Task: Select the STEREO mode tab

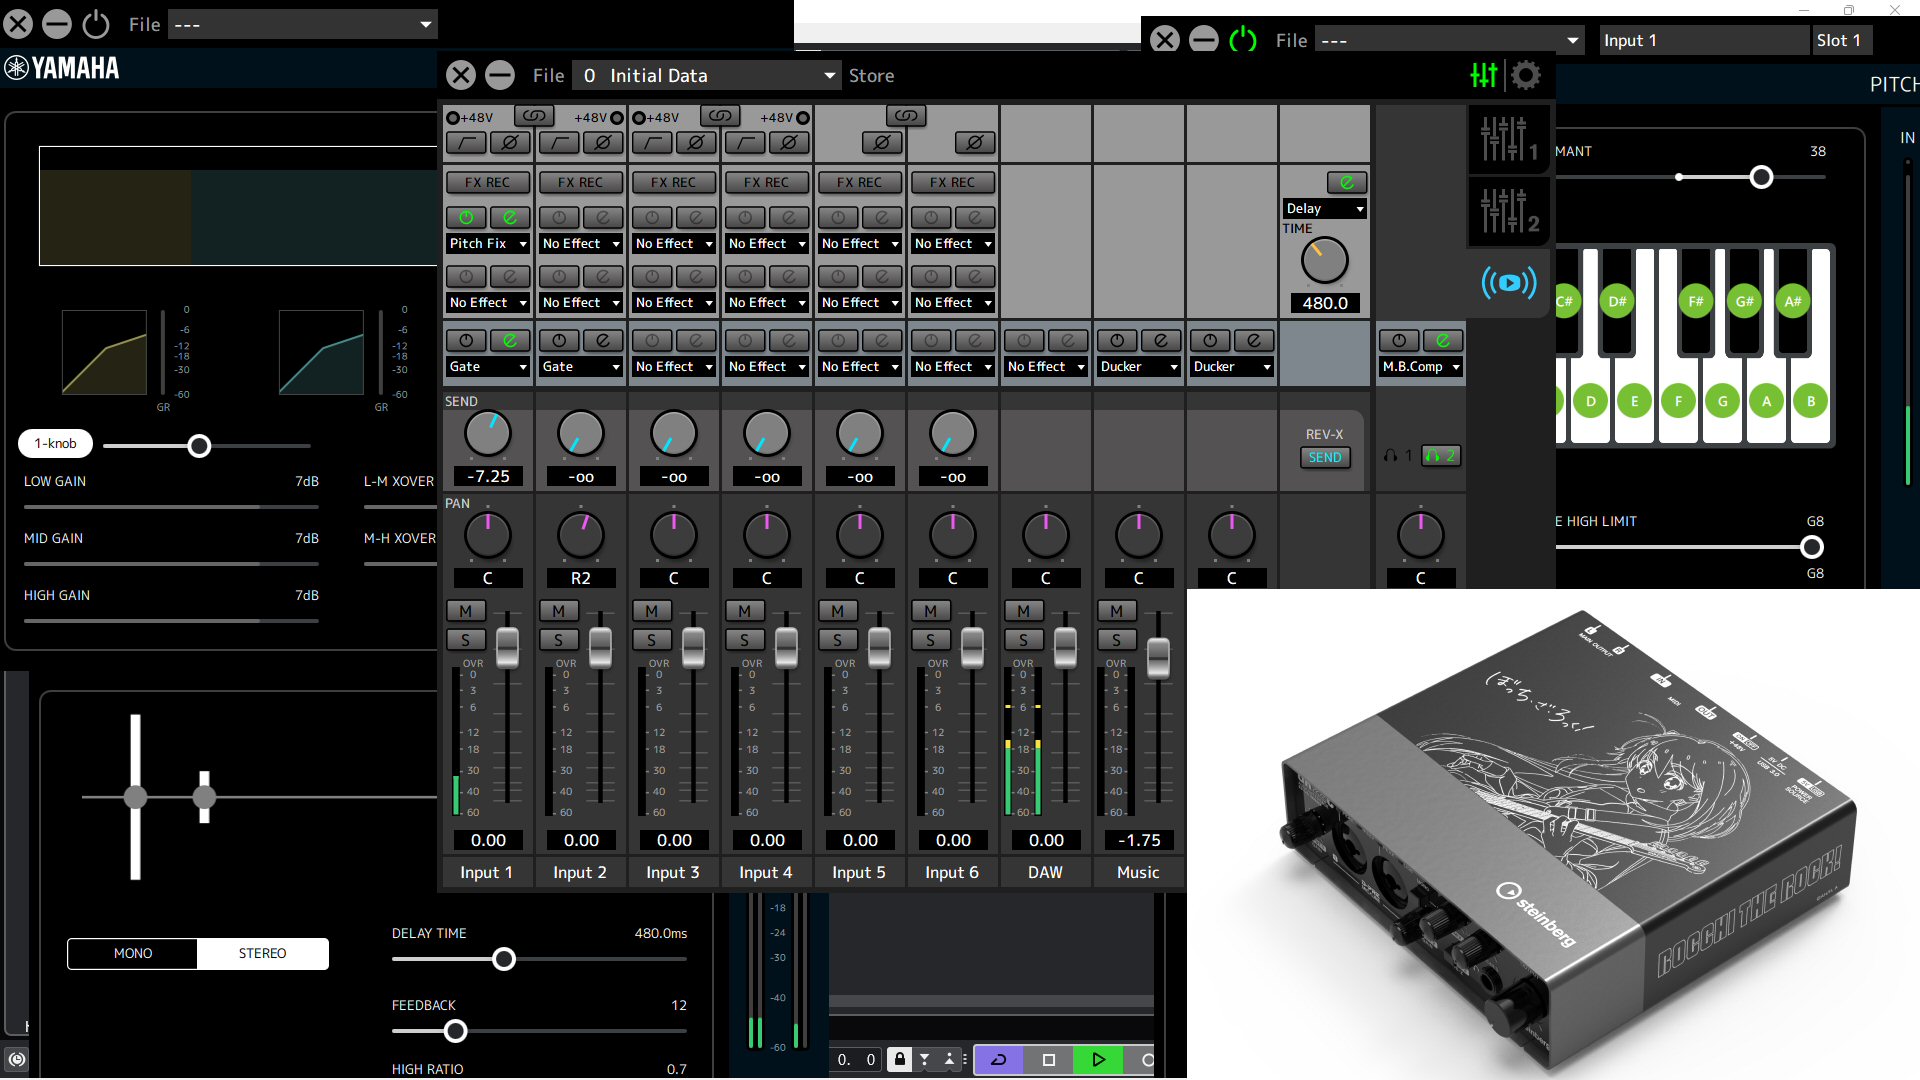Action: click(x=262, y=953)
